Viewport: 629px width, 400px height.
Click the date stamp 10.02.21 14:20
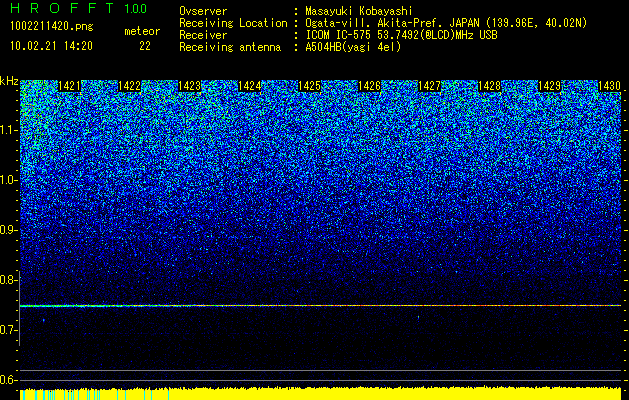[x=51, y=46]
